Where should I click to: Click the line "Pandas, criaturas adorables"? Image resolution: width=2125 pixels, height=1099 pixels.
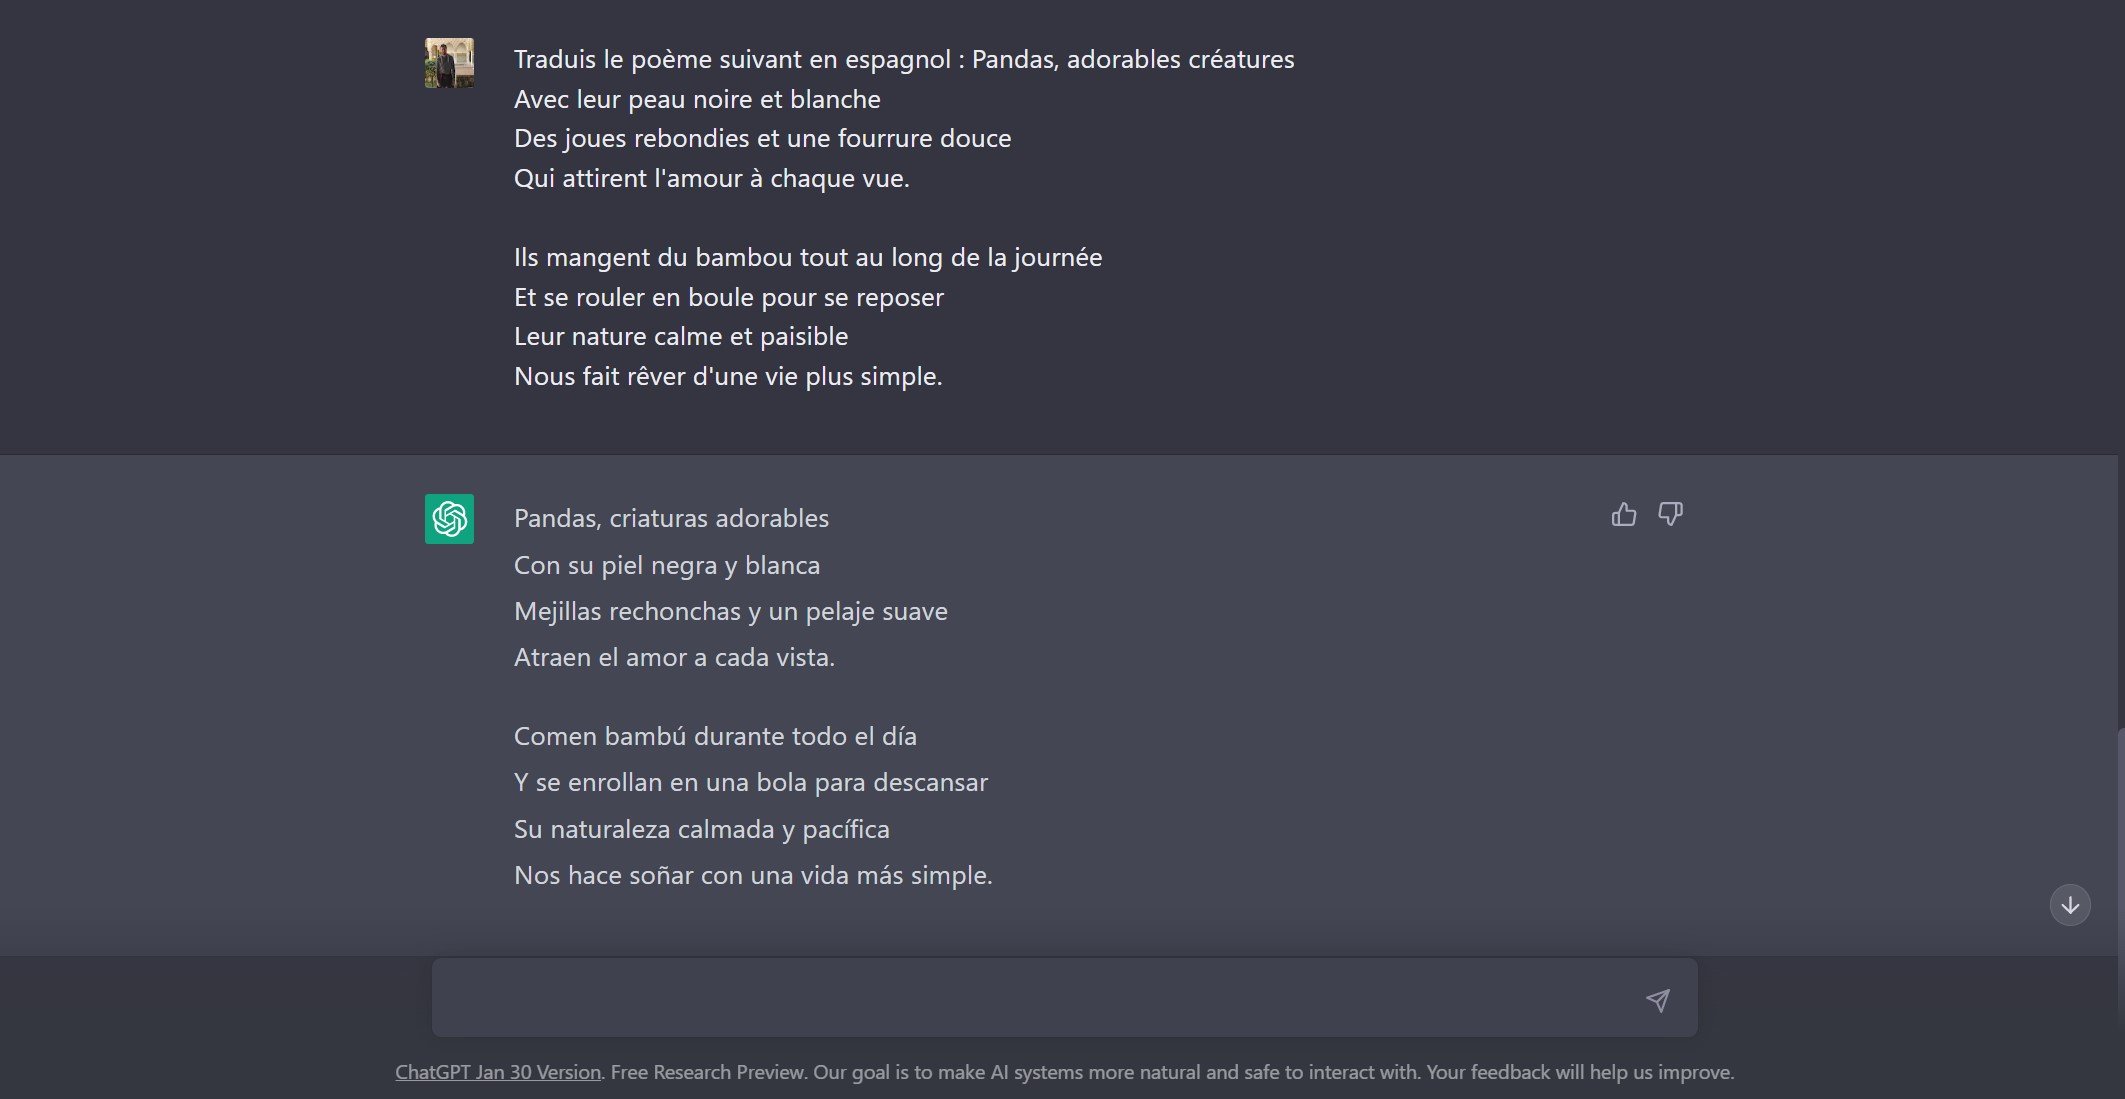coord(671,518)
